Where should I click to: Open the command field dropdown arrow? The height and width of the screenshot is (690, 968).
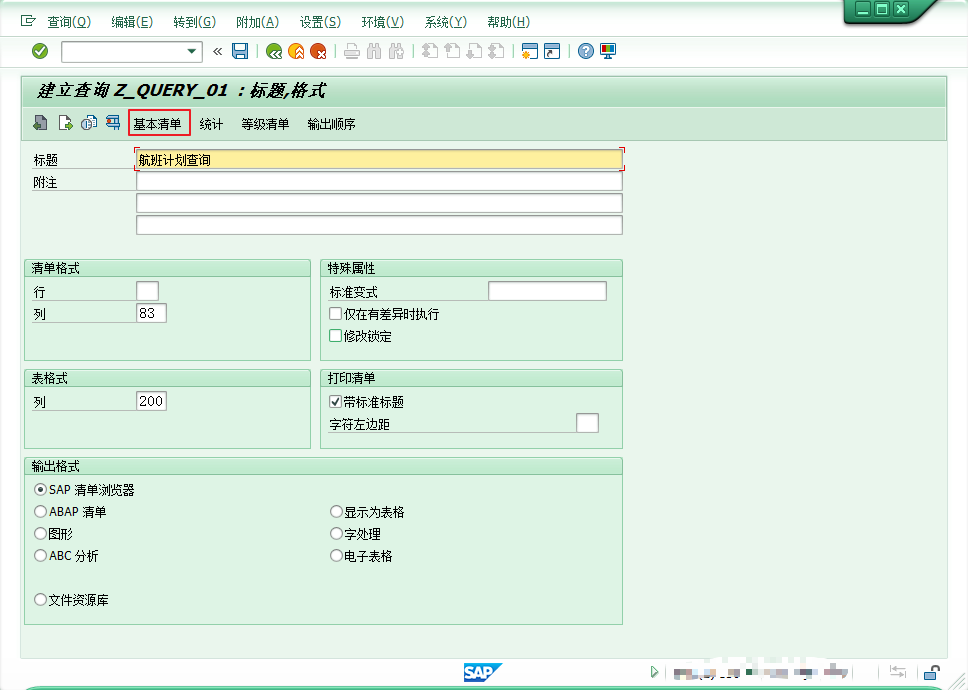191,51
